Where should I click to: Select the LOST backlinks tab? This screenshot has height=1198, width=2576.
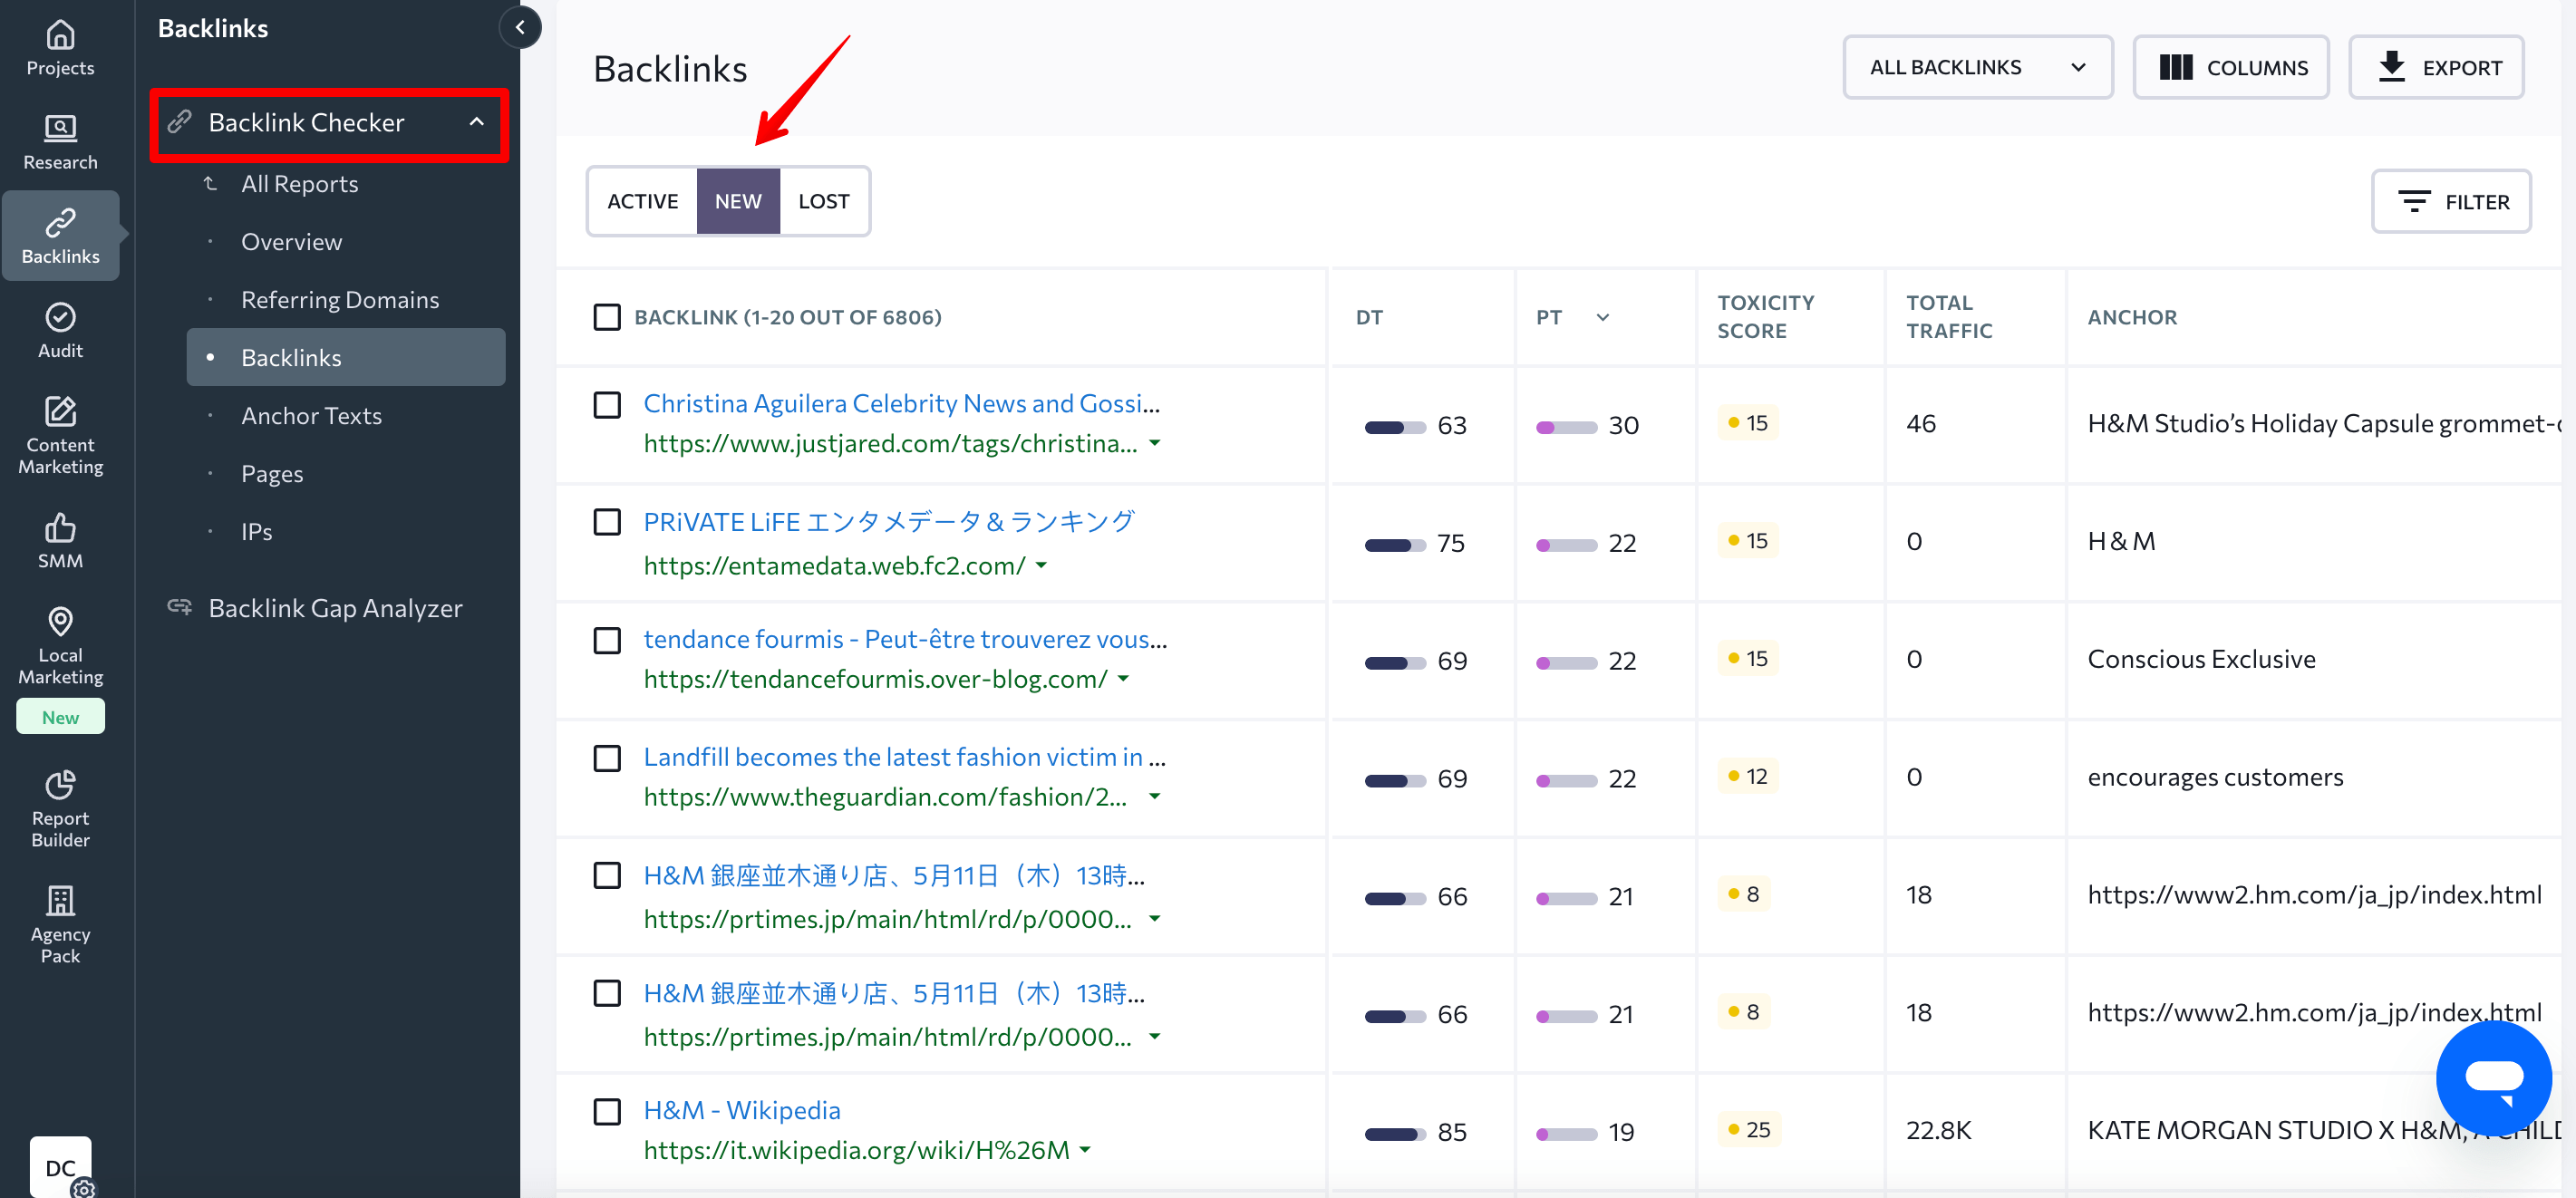tap(823, 198)
